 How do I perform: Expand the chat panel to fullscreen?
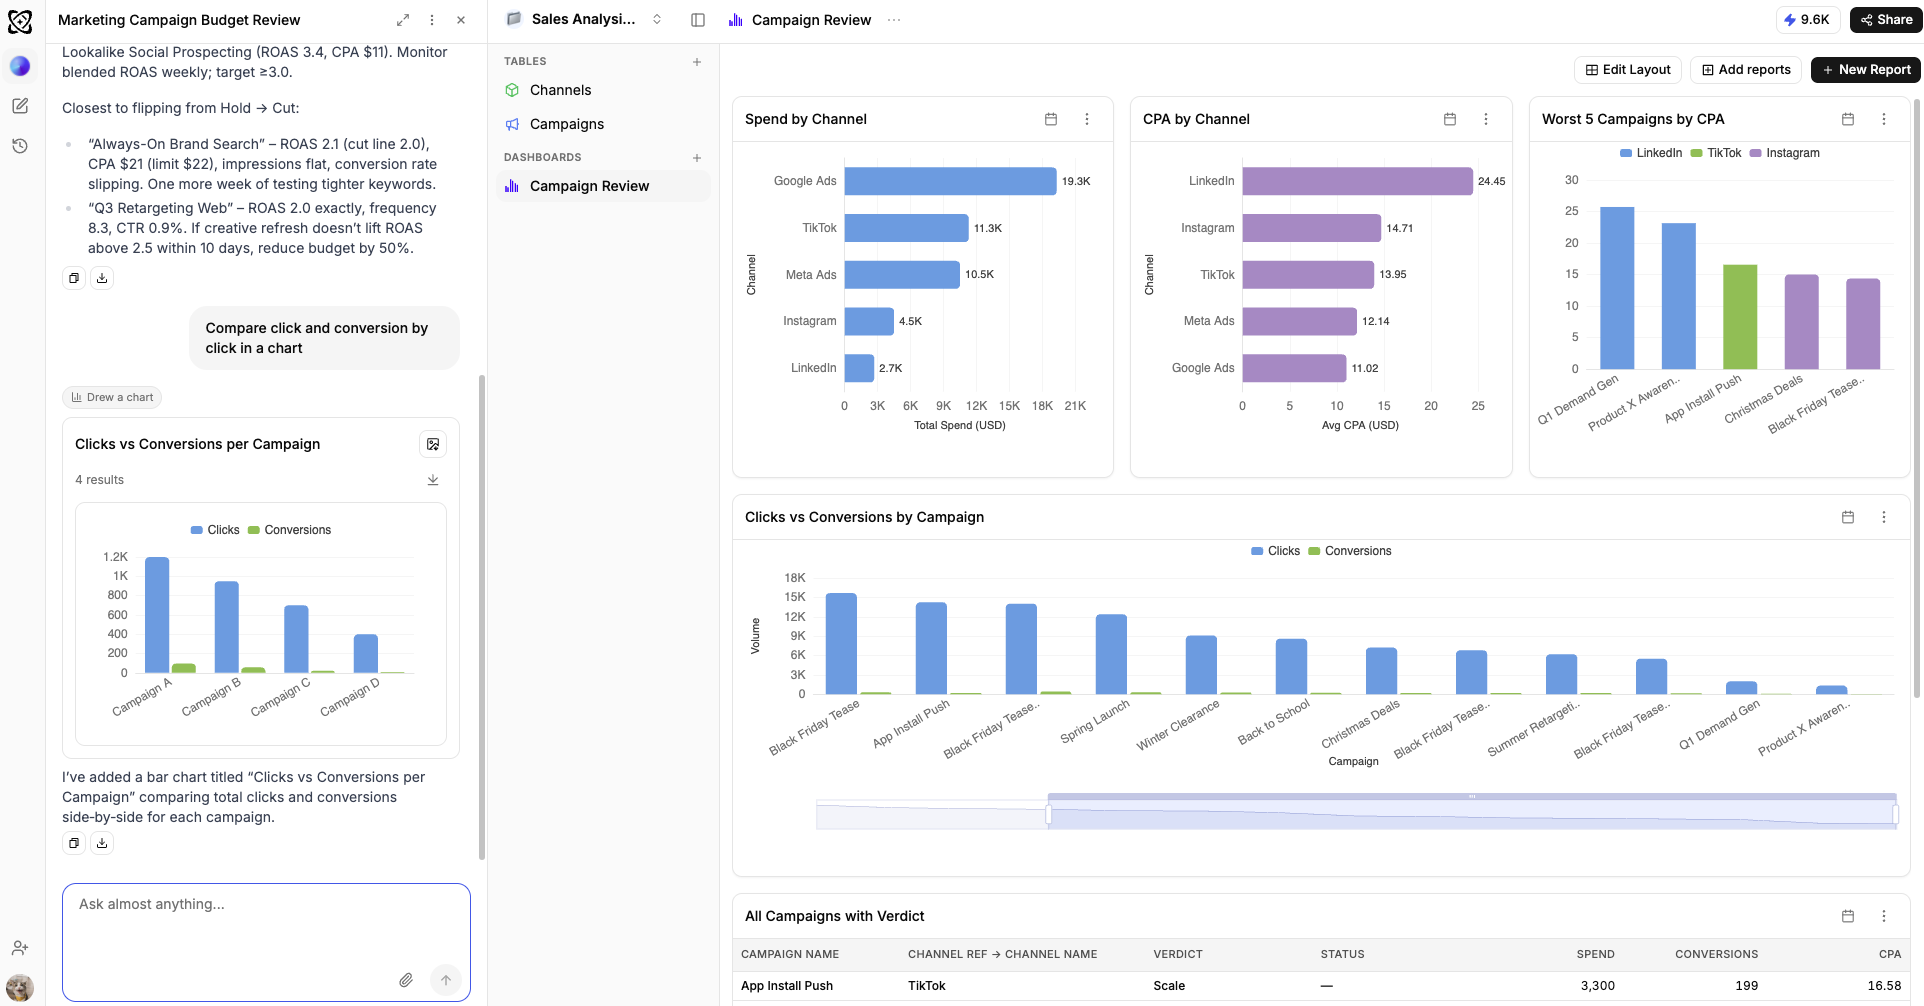click(x=403, y=20)
